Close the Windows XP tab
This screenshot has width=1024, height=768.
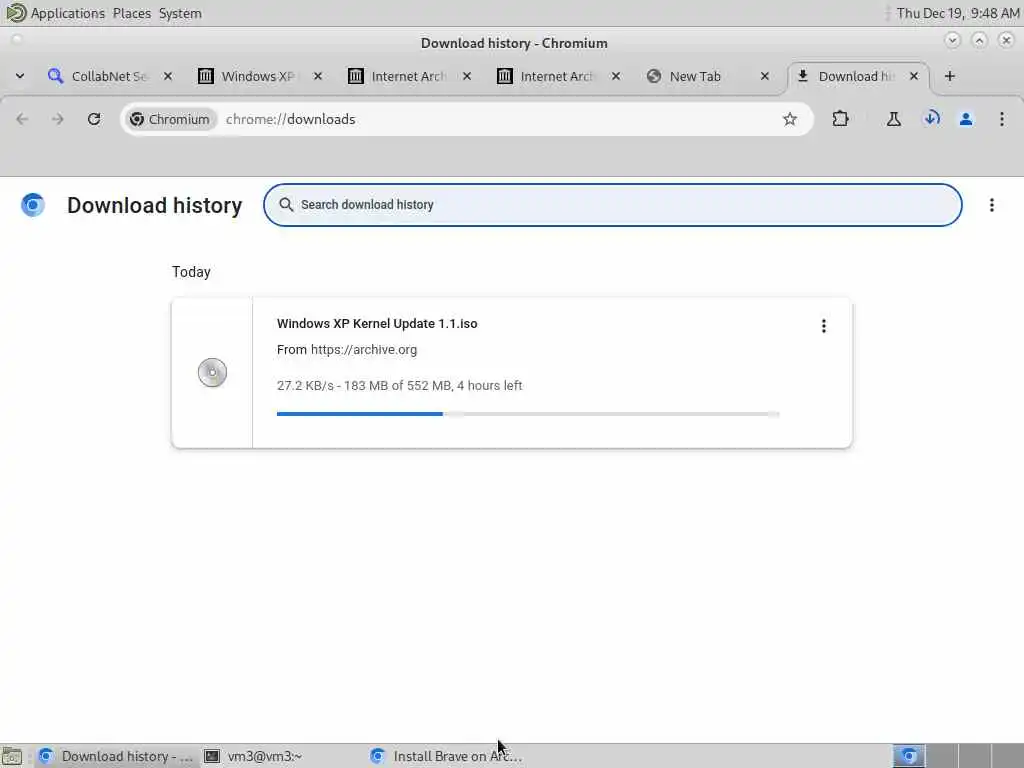point(317,76)
